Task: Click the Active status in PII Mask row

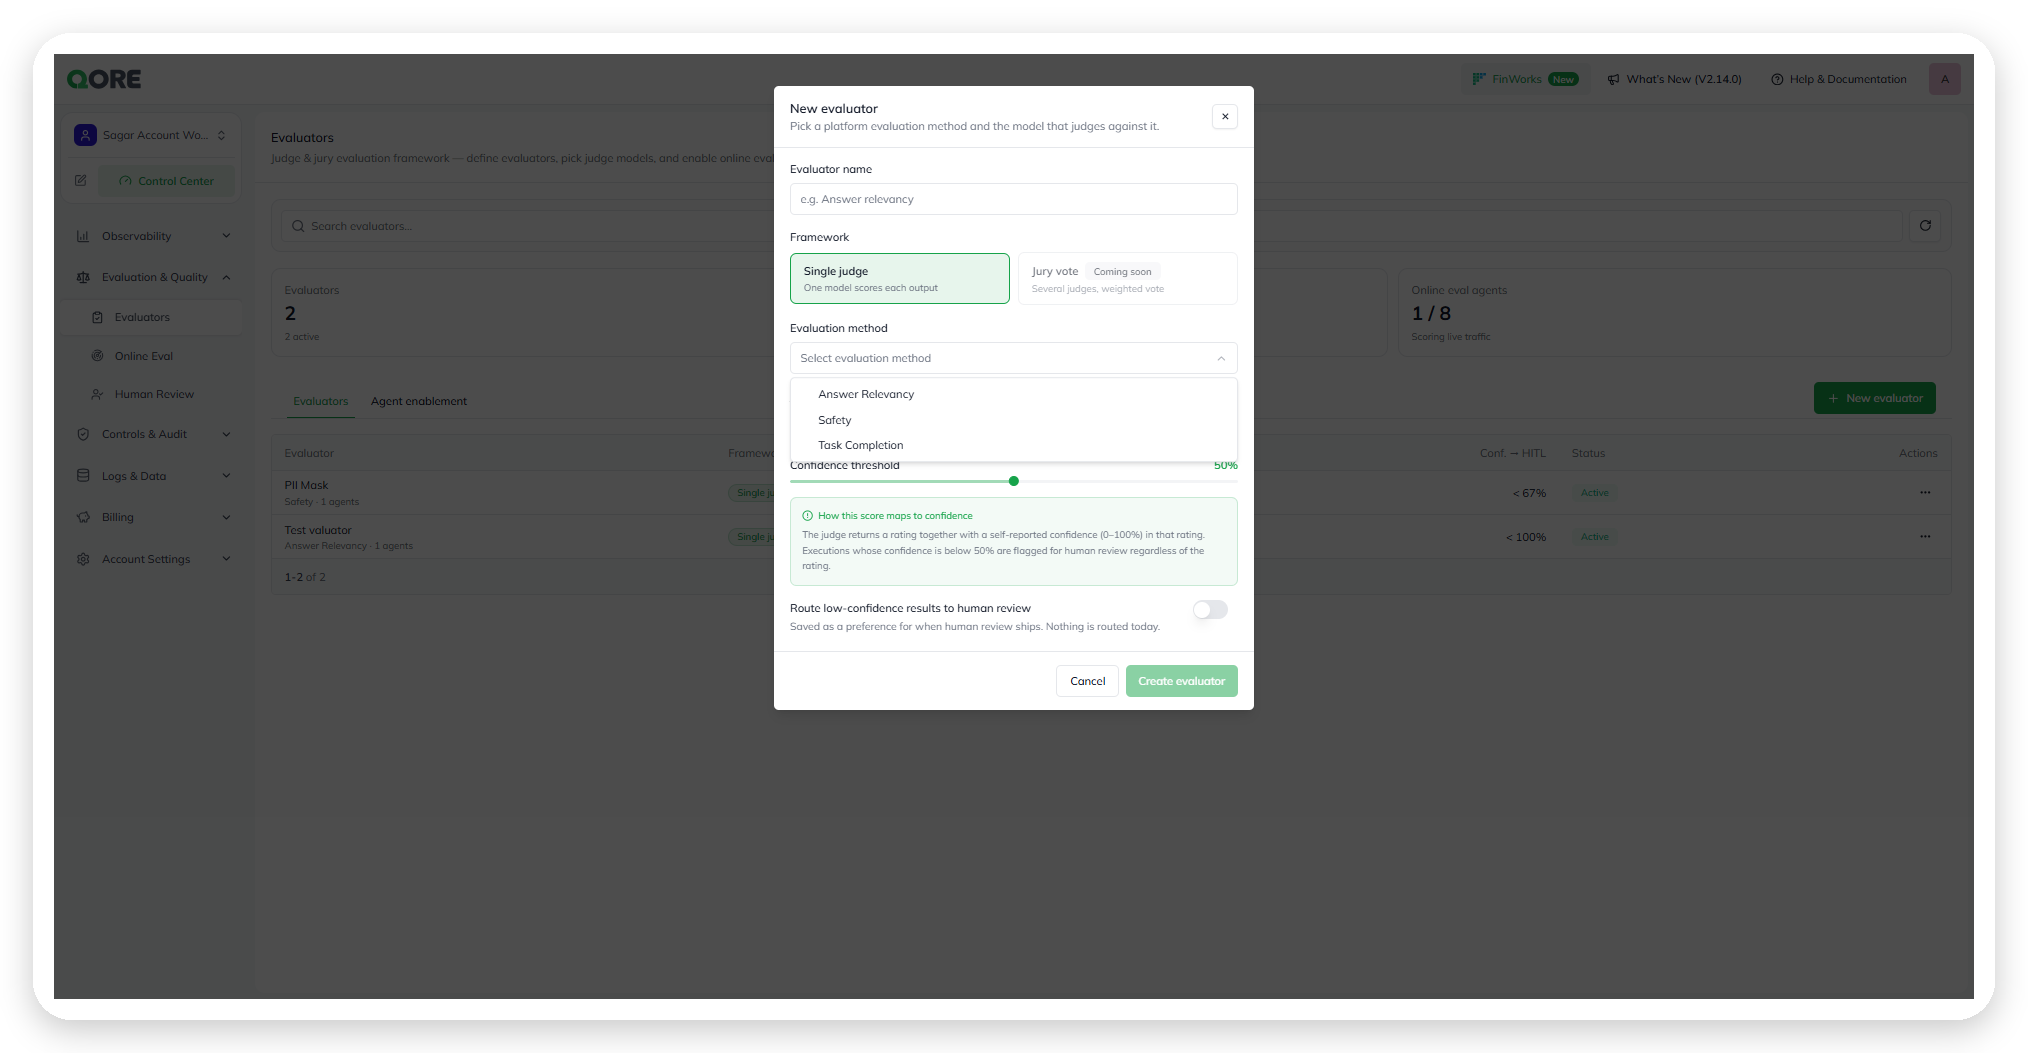Action: click(x=1594, y=493)
